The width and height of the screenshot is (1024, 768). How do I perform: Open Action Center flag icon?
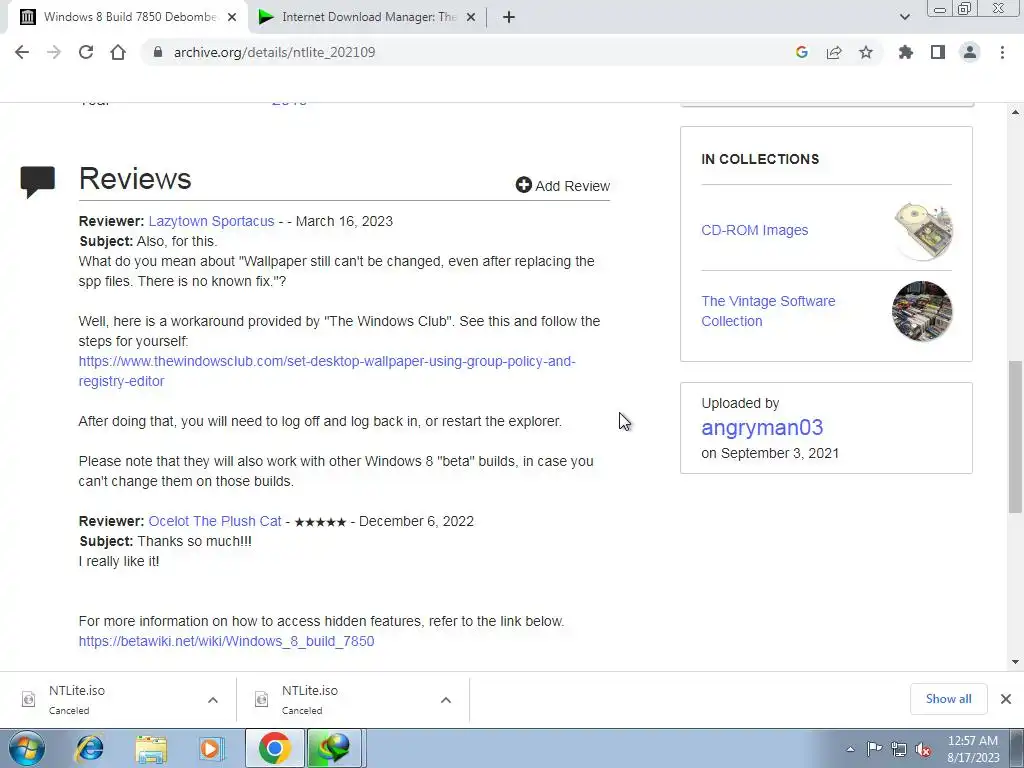[x=874, y=748]
